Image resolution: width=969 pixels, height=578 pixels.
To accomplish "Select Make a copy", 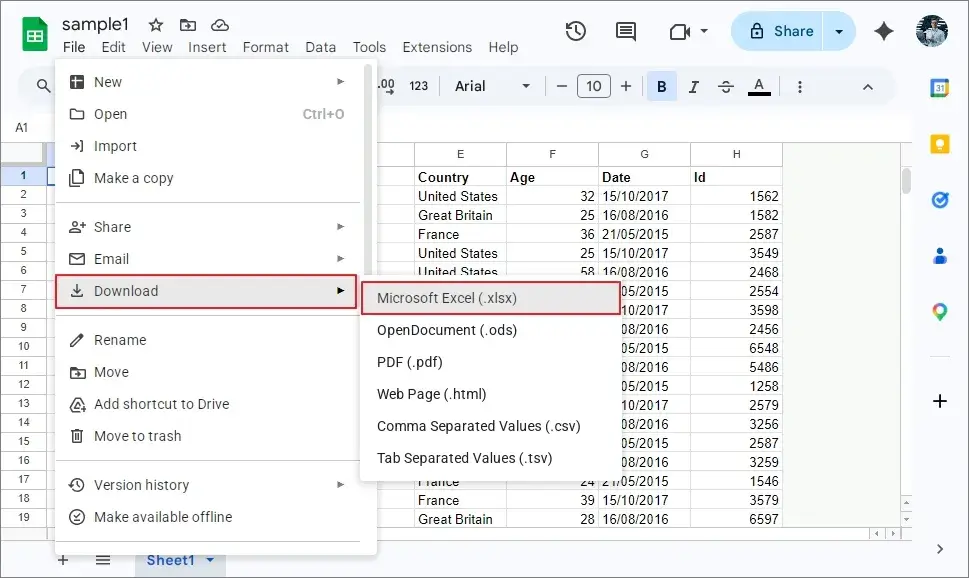I will point(206,178).
